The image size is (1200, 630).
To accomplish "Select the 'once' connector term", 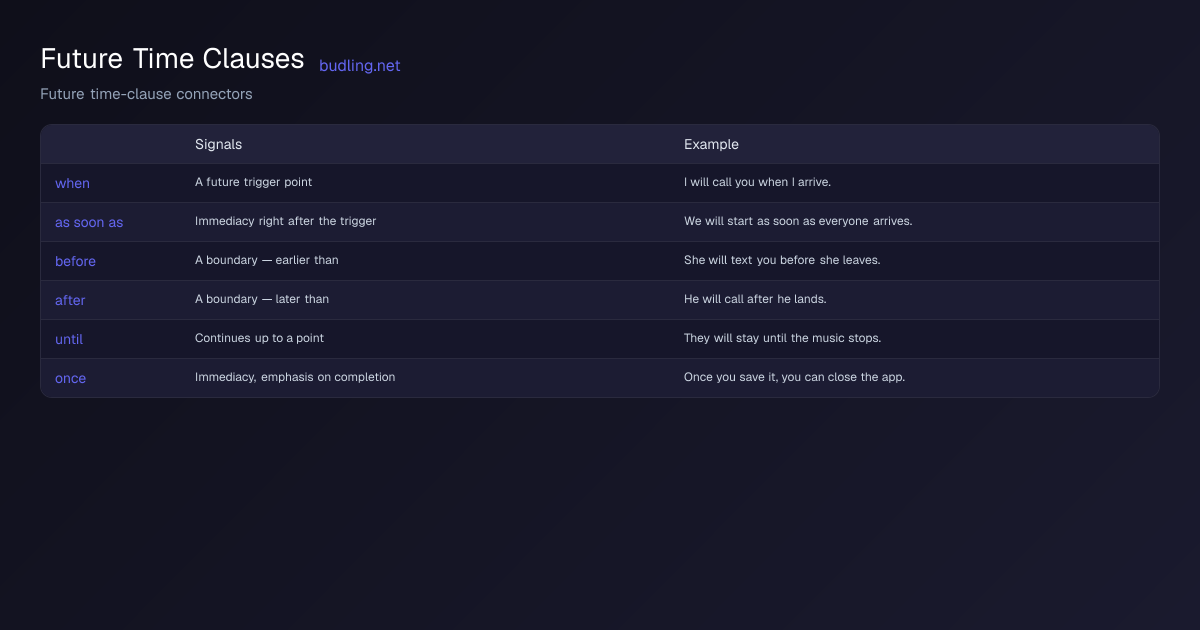I will click(70, 378).
